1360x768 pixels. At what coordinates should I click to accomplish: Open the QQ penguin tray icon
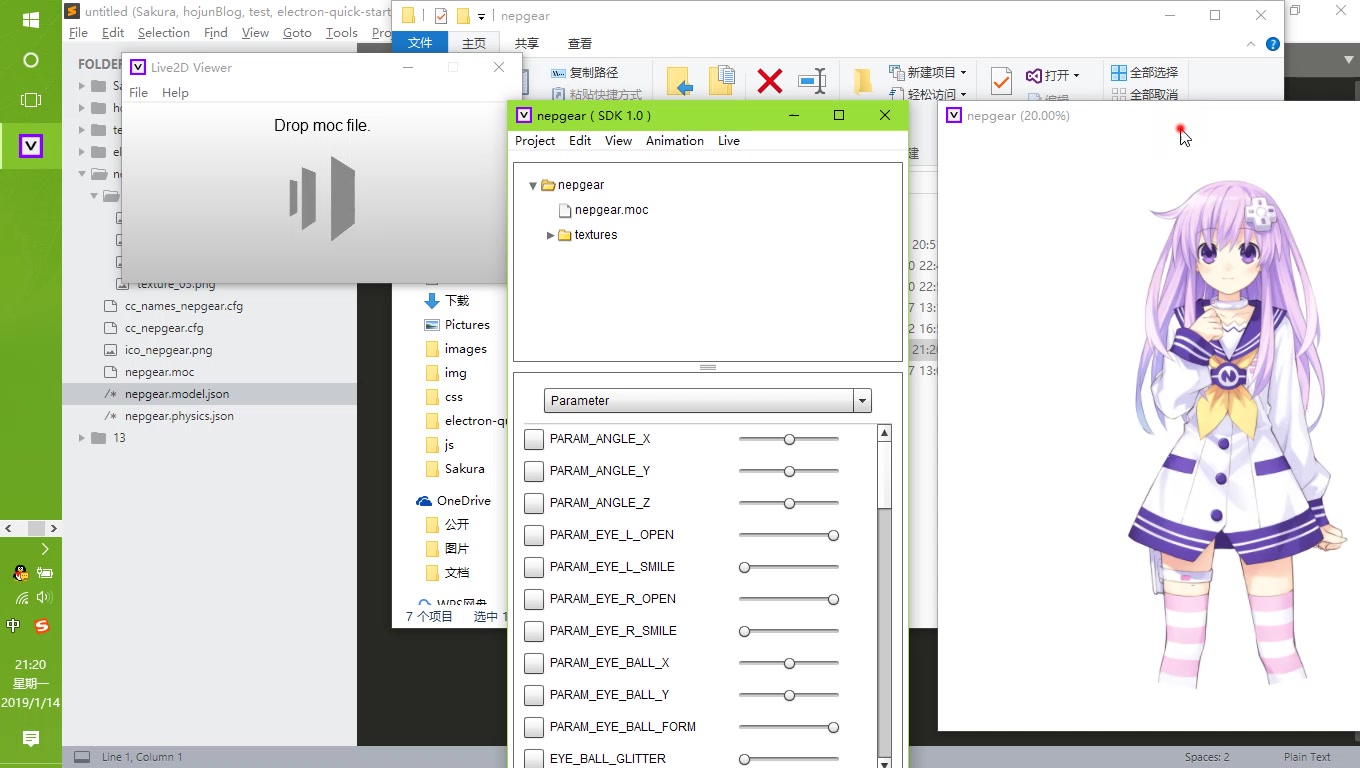pos(20,573)
